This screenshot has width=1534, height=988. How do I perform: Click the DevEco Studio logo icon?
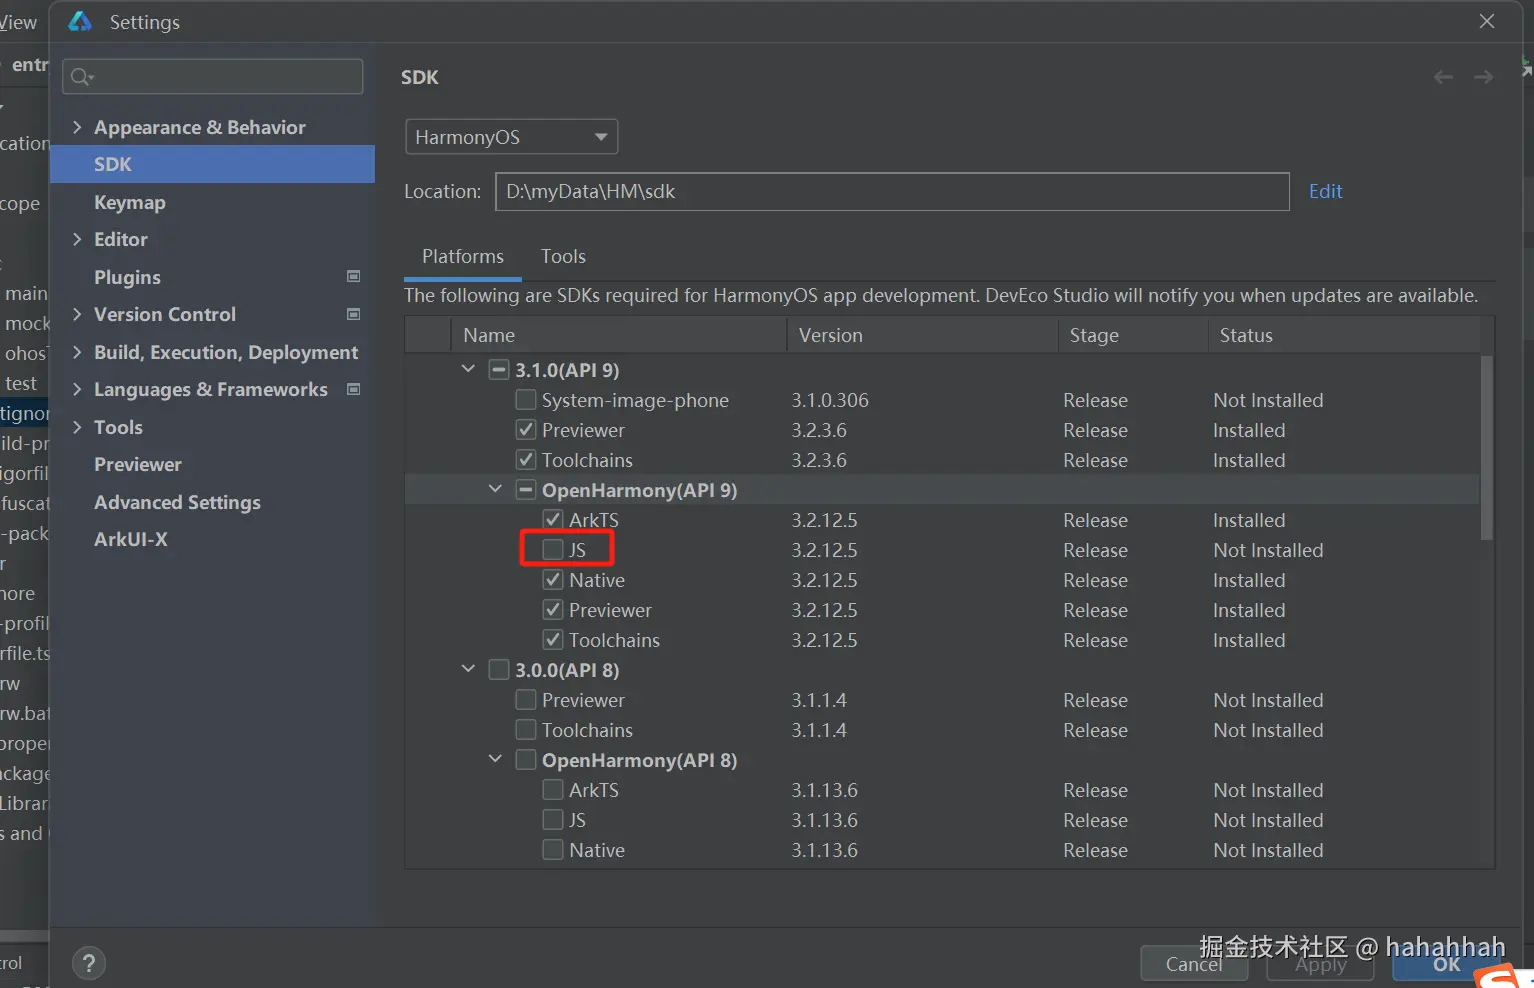coord(80,21)
